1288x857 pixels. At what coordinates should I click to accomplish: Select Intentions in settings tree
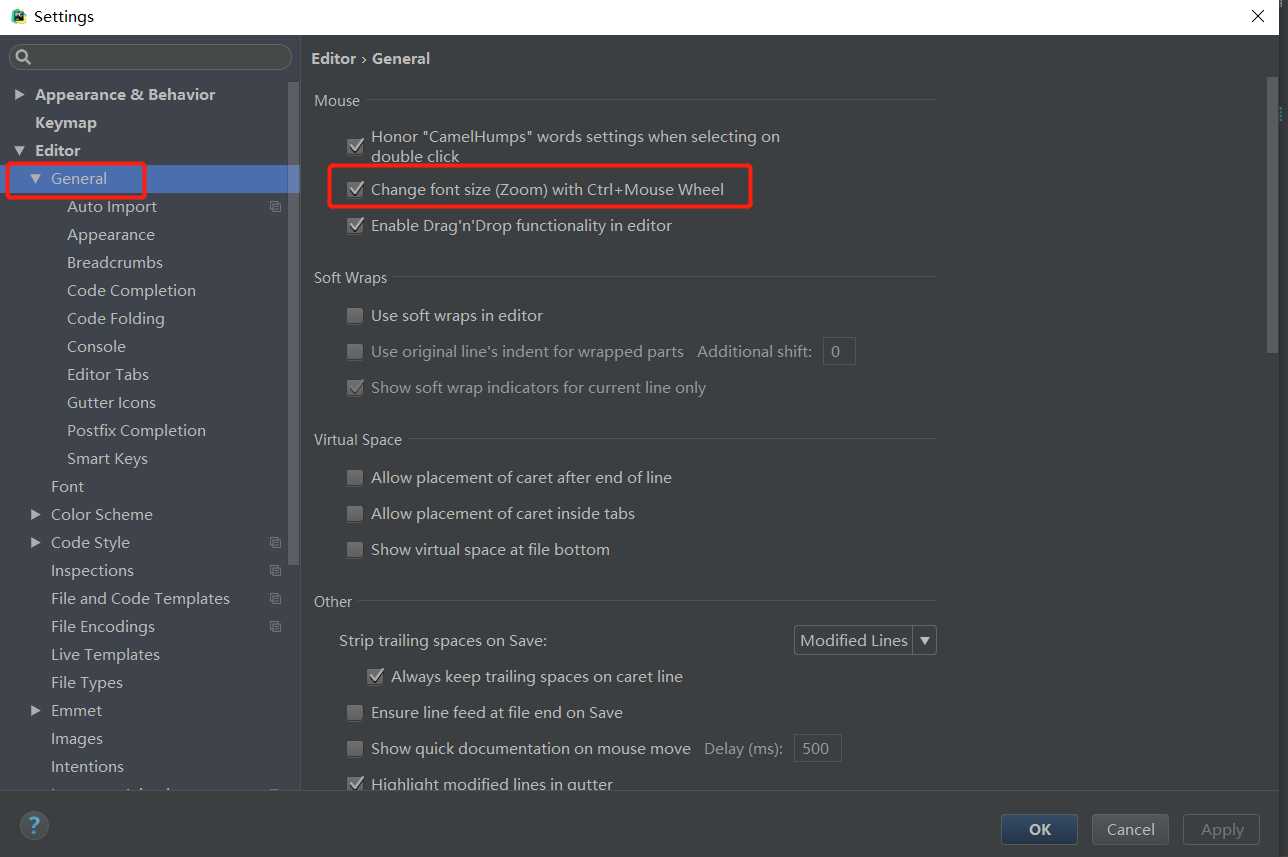pyautogui.click(x=87, y=767)
